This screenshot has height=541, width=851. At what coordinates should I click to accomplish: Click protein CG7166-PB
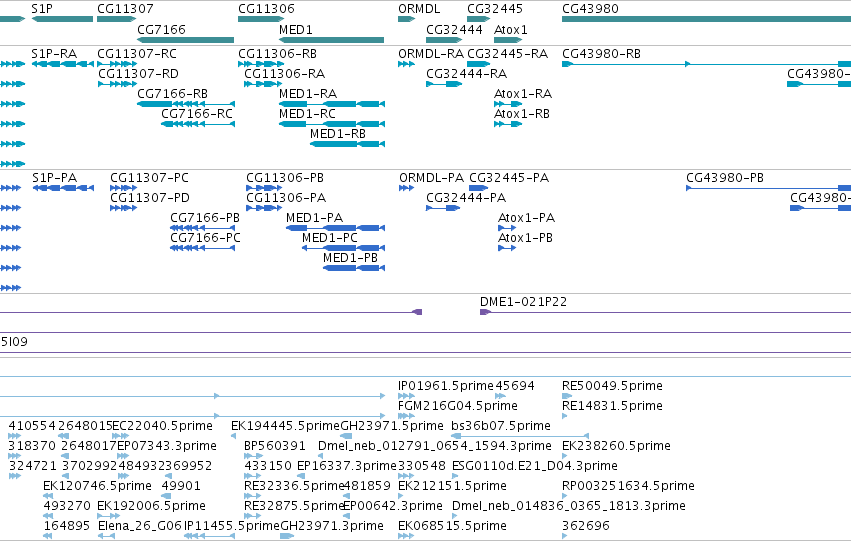(x=205, y=218)
